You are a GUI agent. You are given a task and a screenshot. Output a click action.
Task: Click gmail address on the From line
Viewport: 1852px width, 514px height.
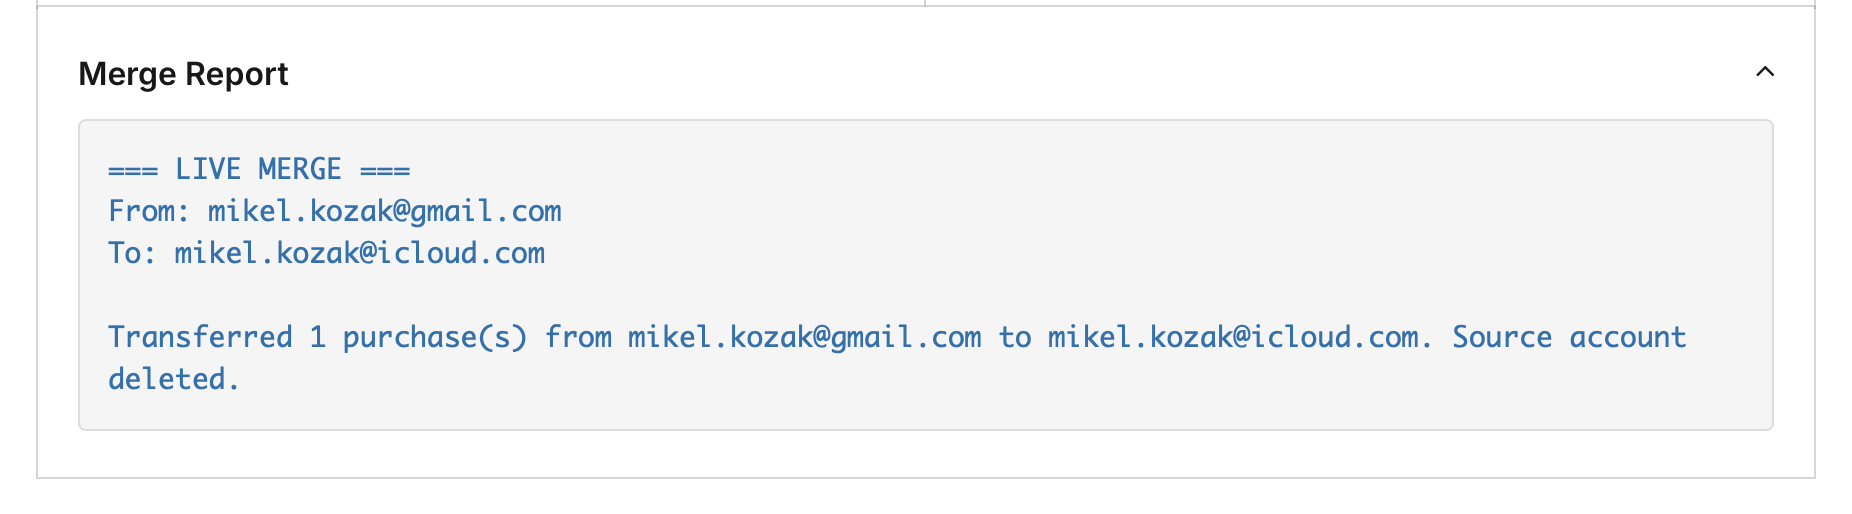tap(384, 211)
